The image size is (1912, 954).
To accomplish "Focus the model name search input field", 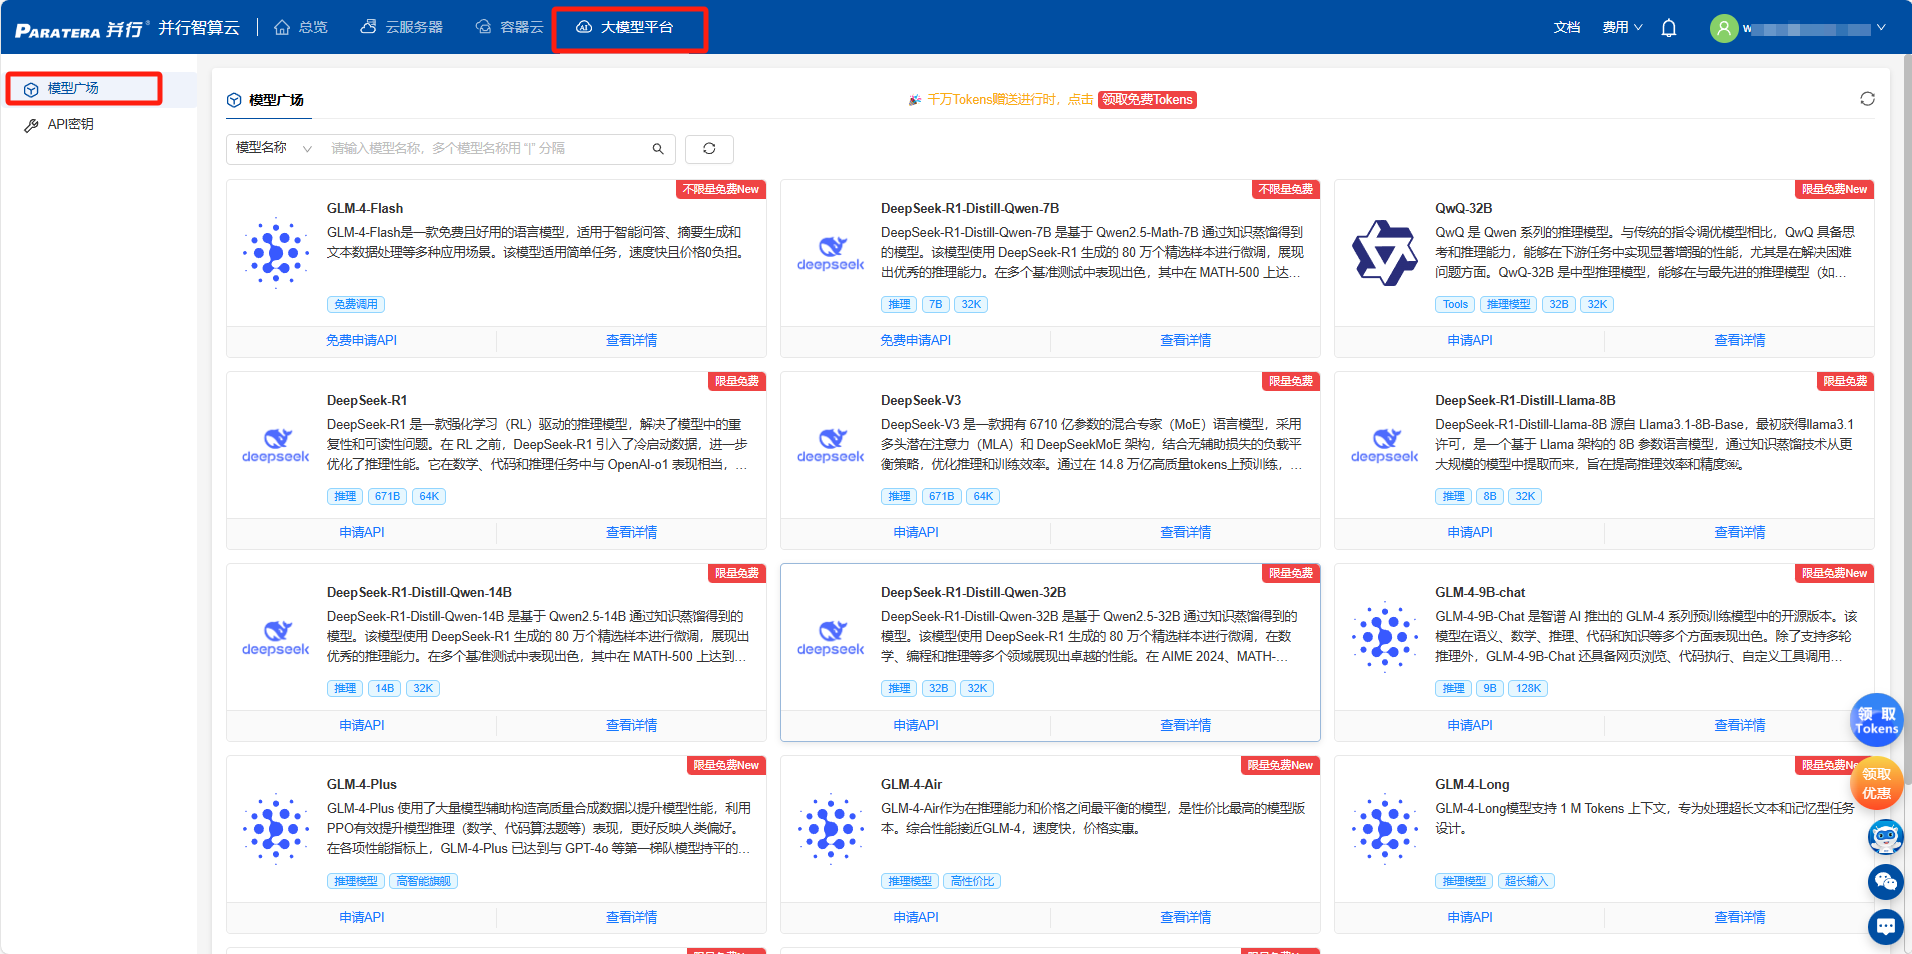I will (x=485, y=148).
